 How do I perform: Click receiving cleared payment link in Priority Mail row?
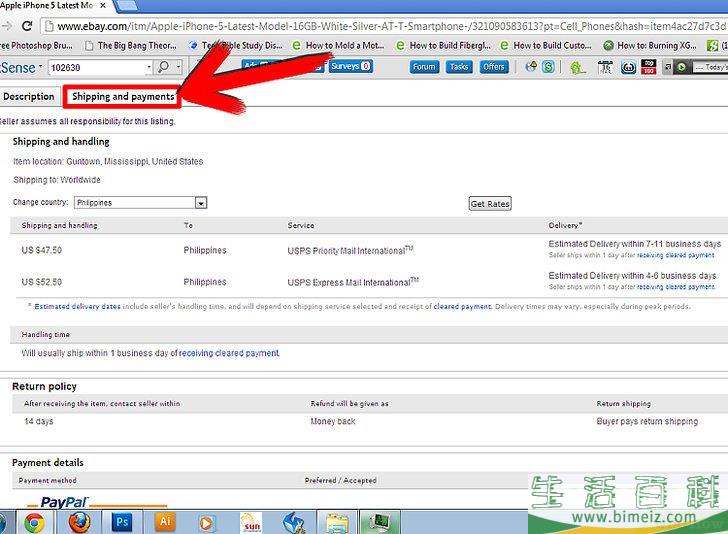[x=676, y=255]
